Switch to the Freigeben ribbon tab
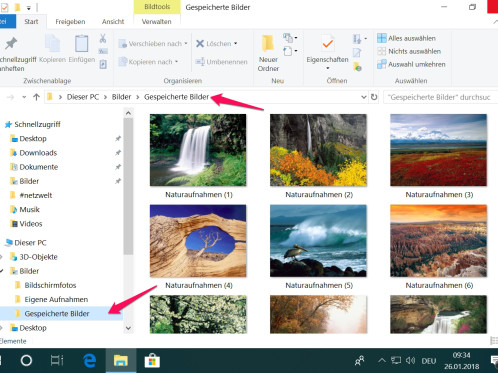Viewport: 498px width, 373px height. 70,22
